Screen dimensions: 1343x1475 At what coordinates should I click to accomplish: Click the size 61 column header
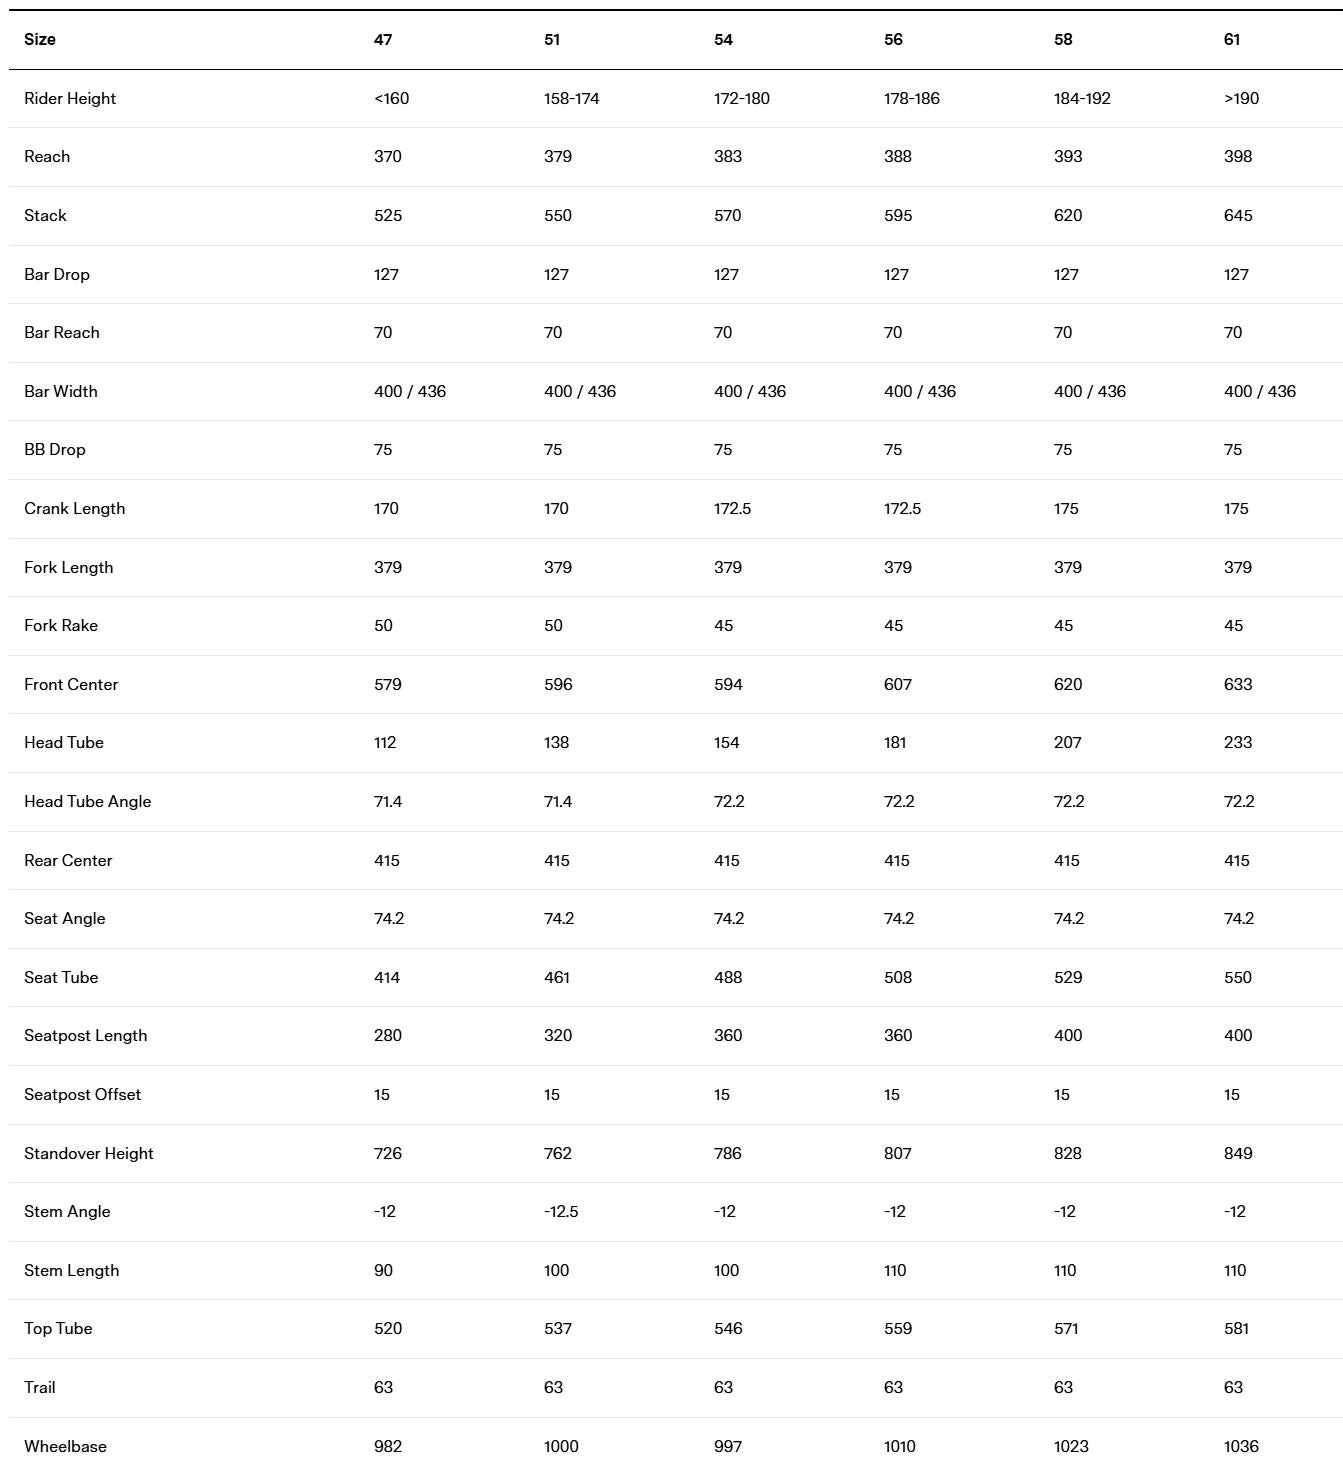tap(1232, 40)
